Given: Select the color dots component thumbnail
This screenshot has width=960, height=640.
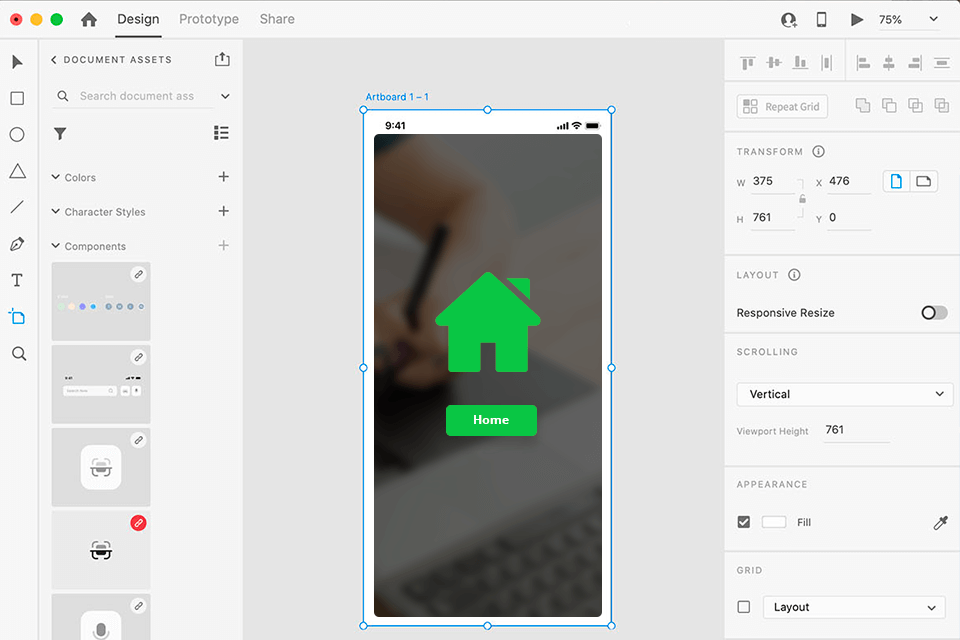Looking at the screenshot, I should point(101,301).
